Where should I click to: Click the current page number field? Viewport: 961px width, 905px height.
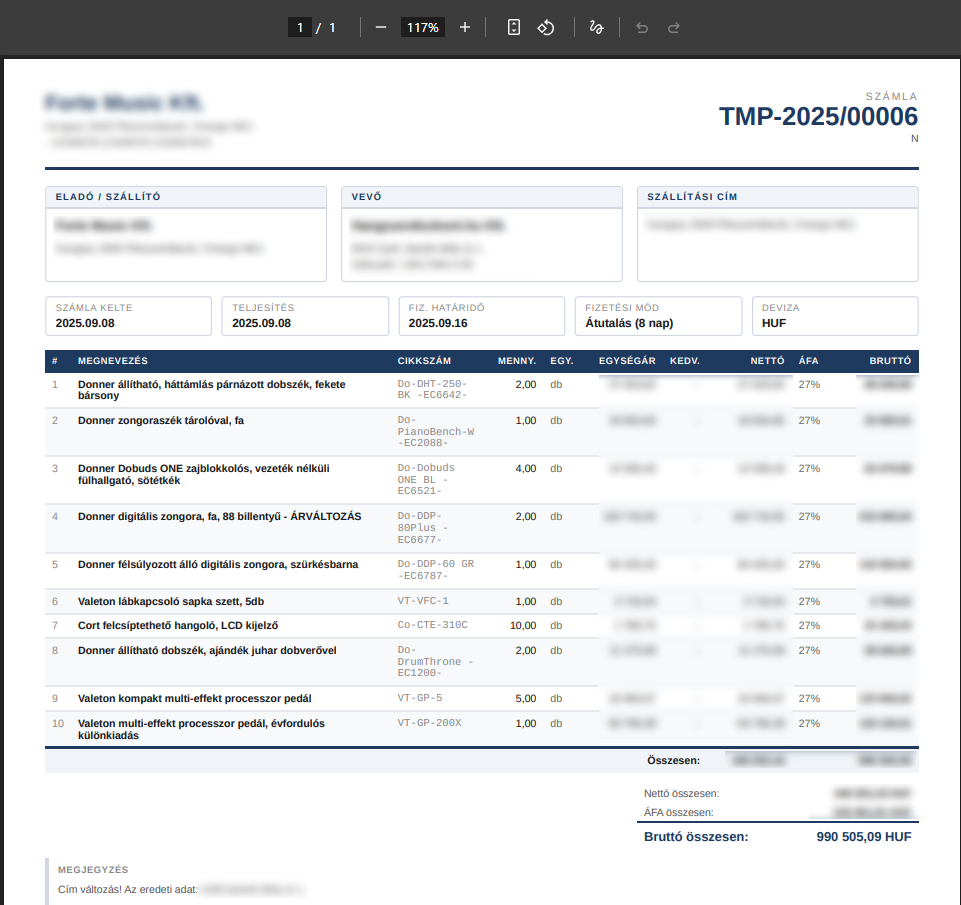pyautogui.click(x=300, y=28)
